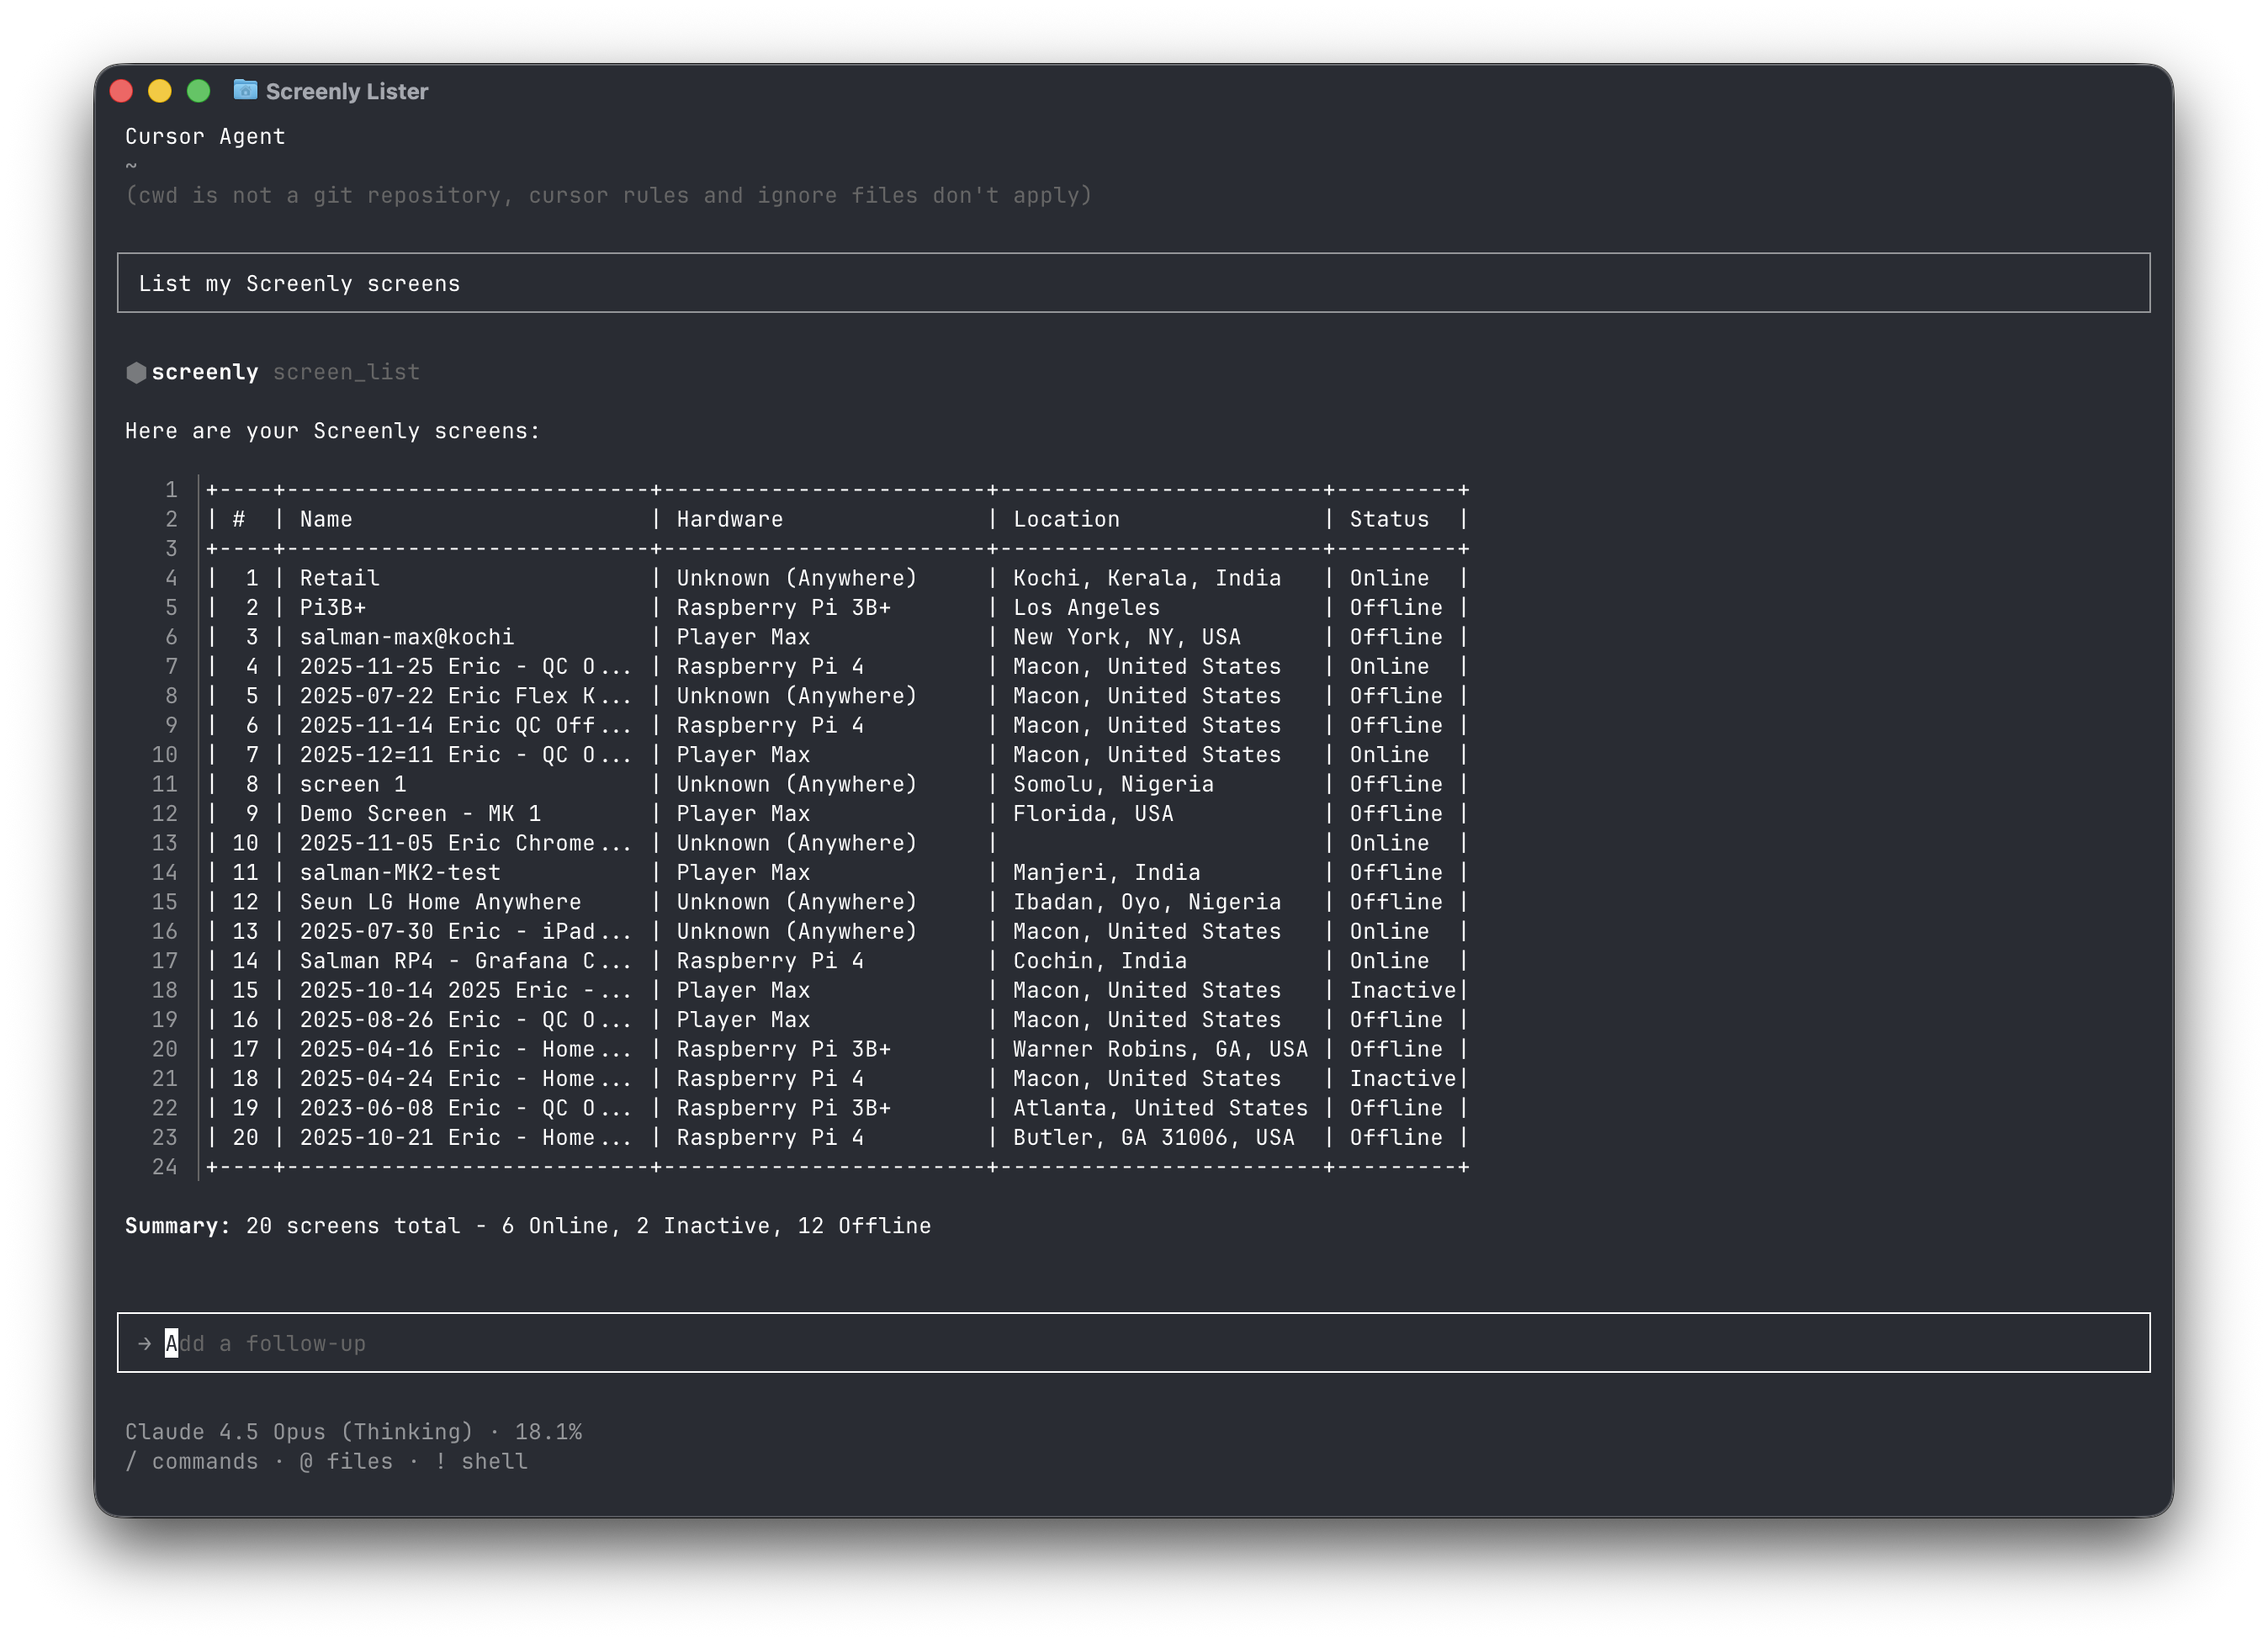
Task: Focus the "Add a follow-up" input field
Action: pyautogui.click(x=1132, y=1343)
